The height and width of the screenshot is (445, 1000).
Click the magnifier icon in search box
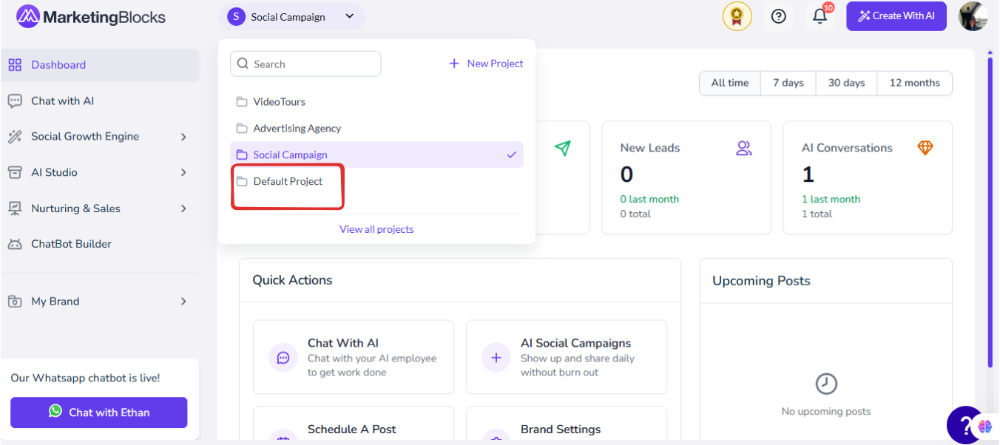243,64
